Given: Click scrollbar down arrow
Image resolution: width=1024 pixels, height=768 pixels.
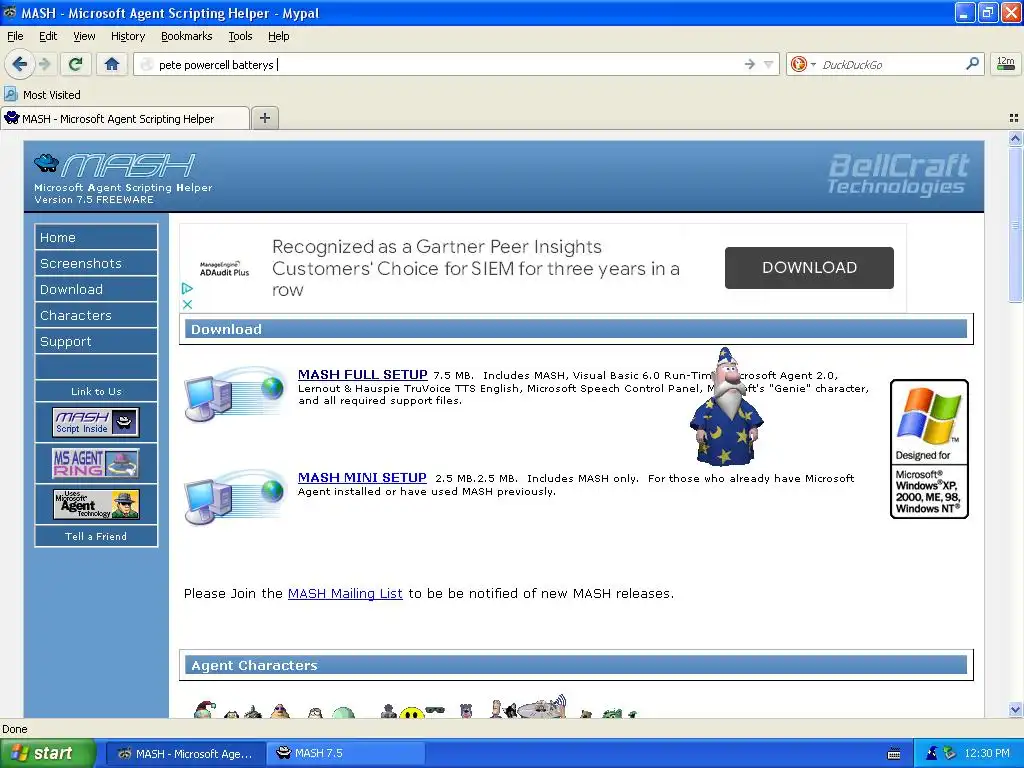Looking at the screenshot, I should (1015, 709).
